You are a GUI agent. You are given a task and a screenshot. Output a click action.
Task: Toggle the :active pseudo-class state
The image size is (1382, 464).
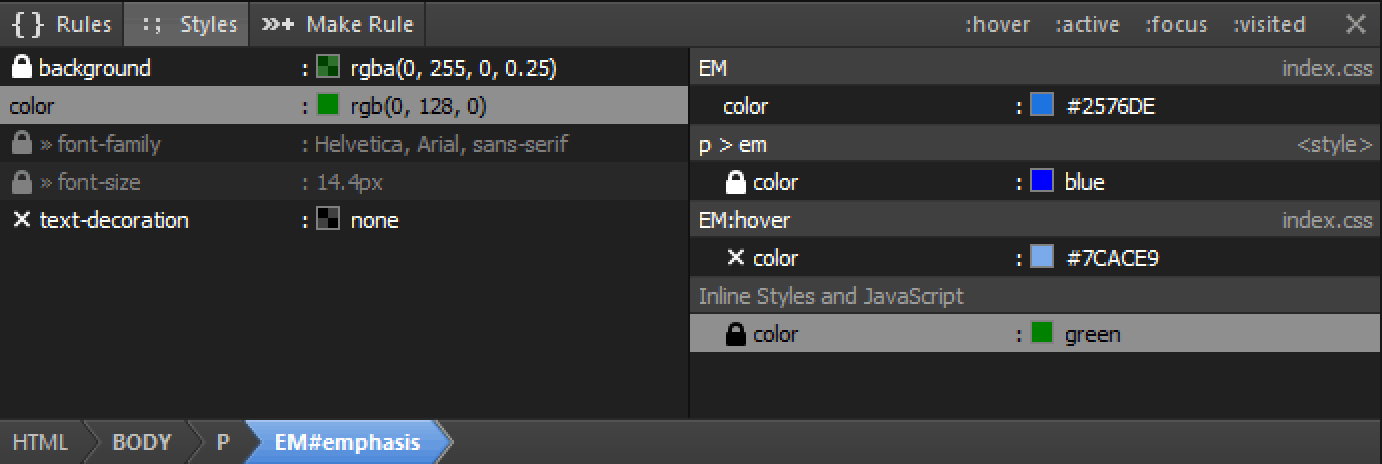[x=1087, y=24]
